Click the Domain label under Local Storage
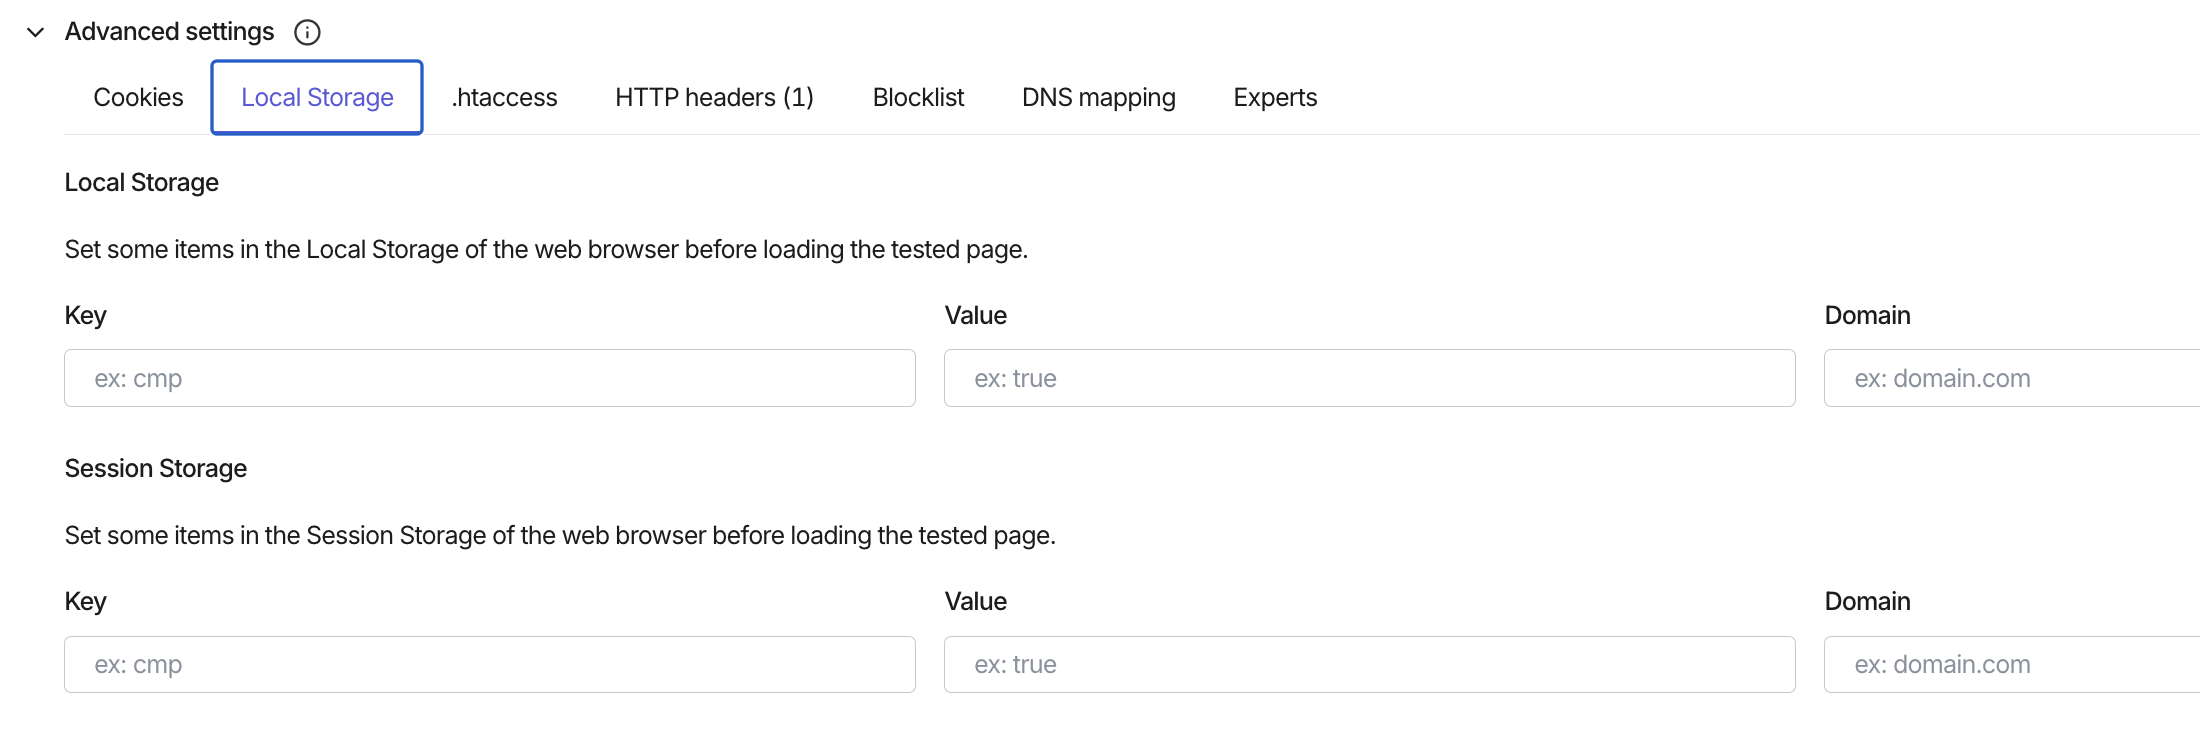 tap(1867, 315)
